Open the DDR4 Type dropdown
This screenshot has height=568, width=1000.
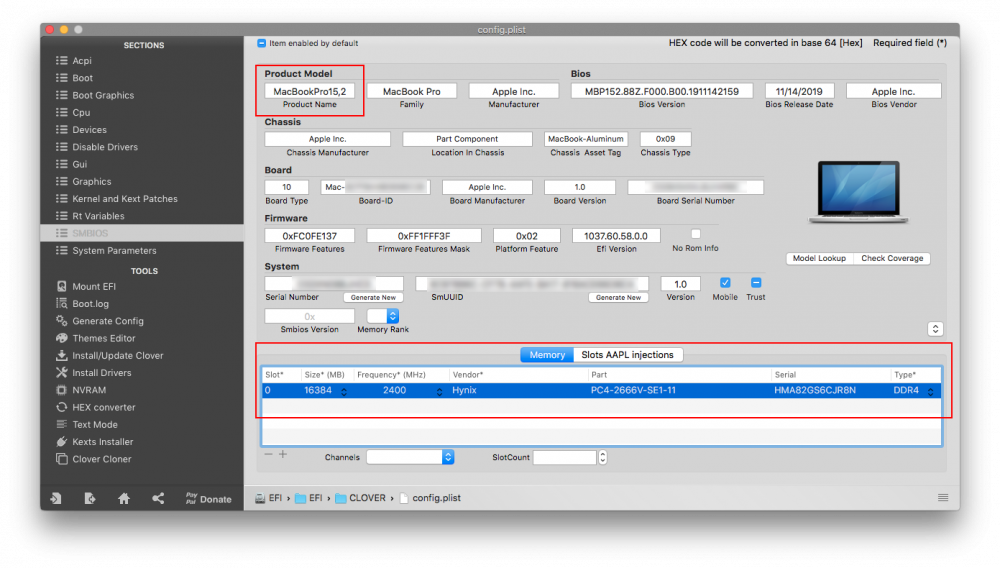pos(930,391)
